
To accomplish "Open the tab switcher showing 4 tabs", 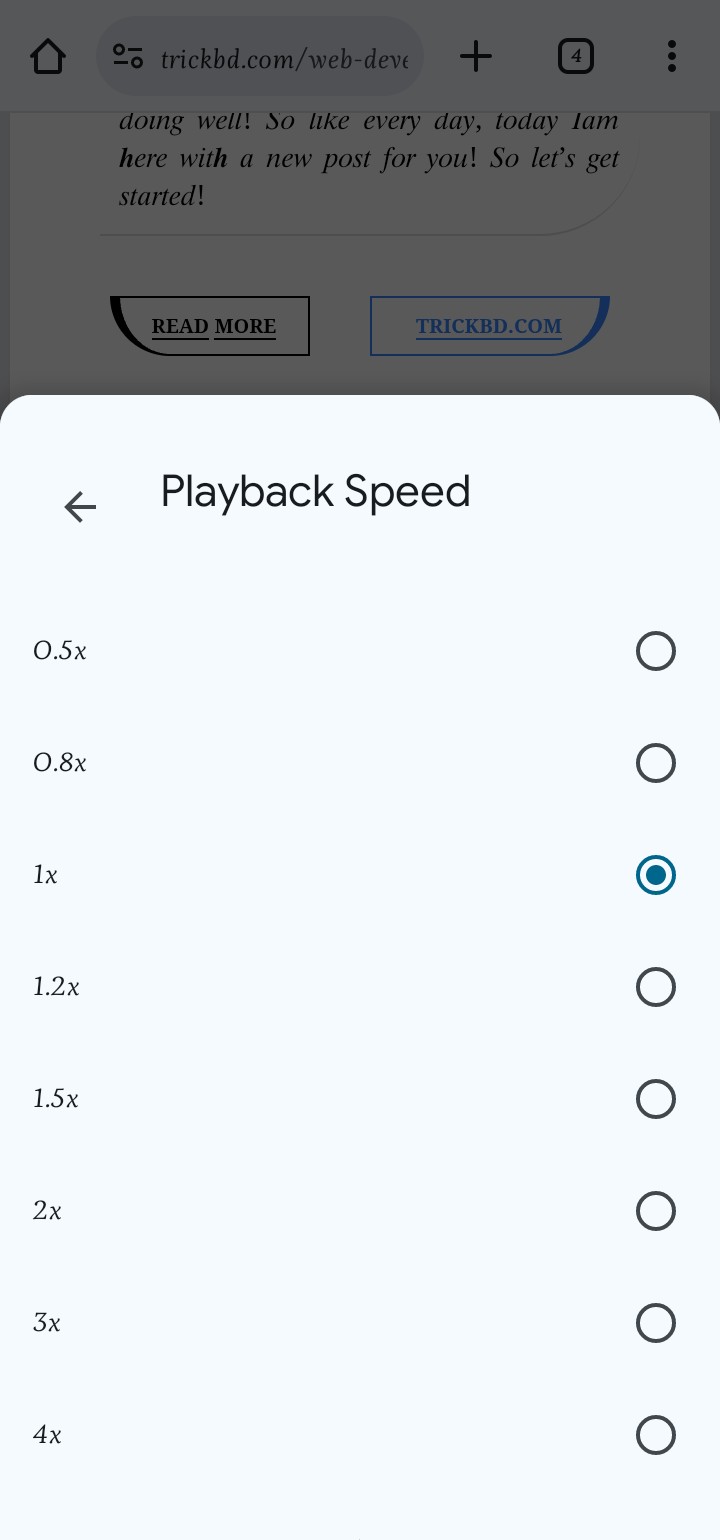I will (x=575, y=56).
